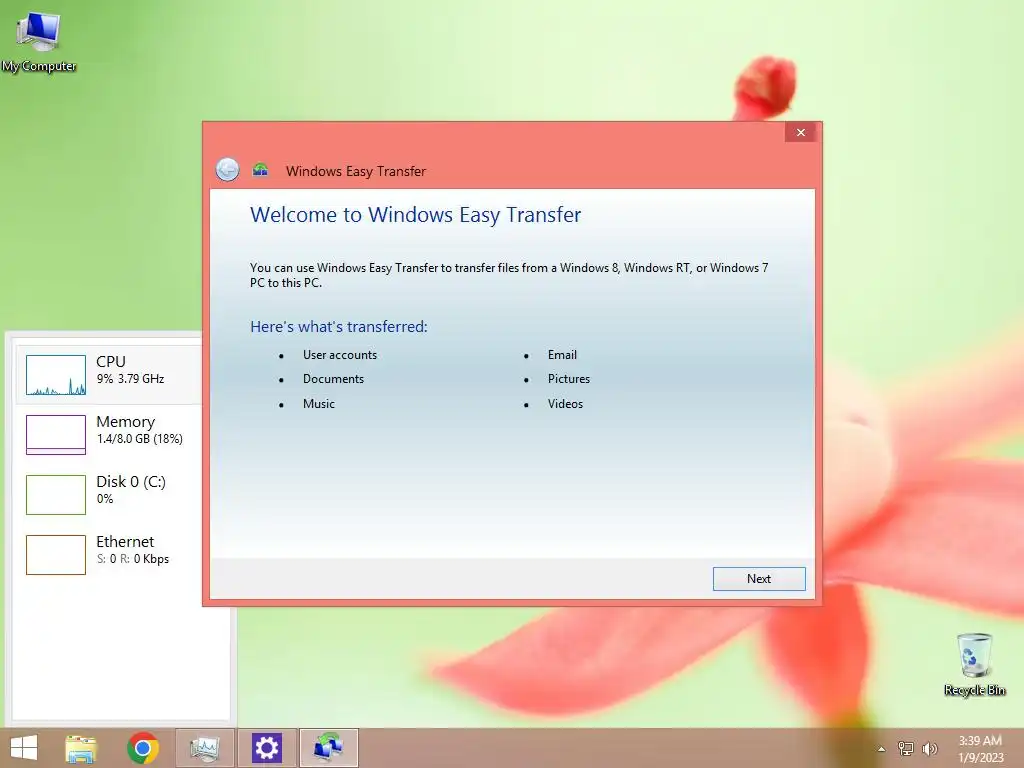Screen dimensions: 1024x768
Task: Click the '0%' Disk 0 usage value
Action: pos(104,499)
